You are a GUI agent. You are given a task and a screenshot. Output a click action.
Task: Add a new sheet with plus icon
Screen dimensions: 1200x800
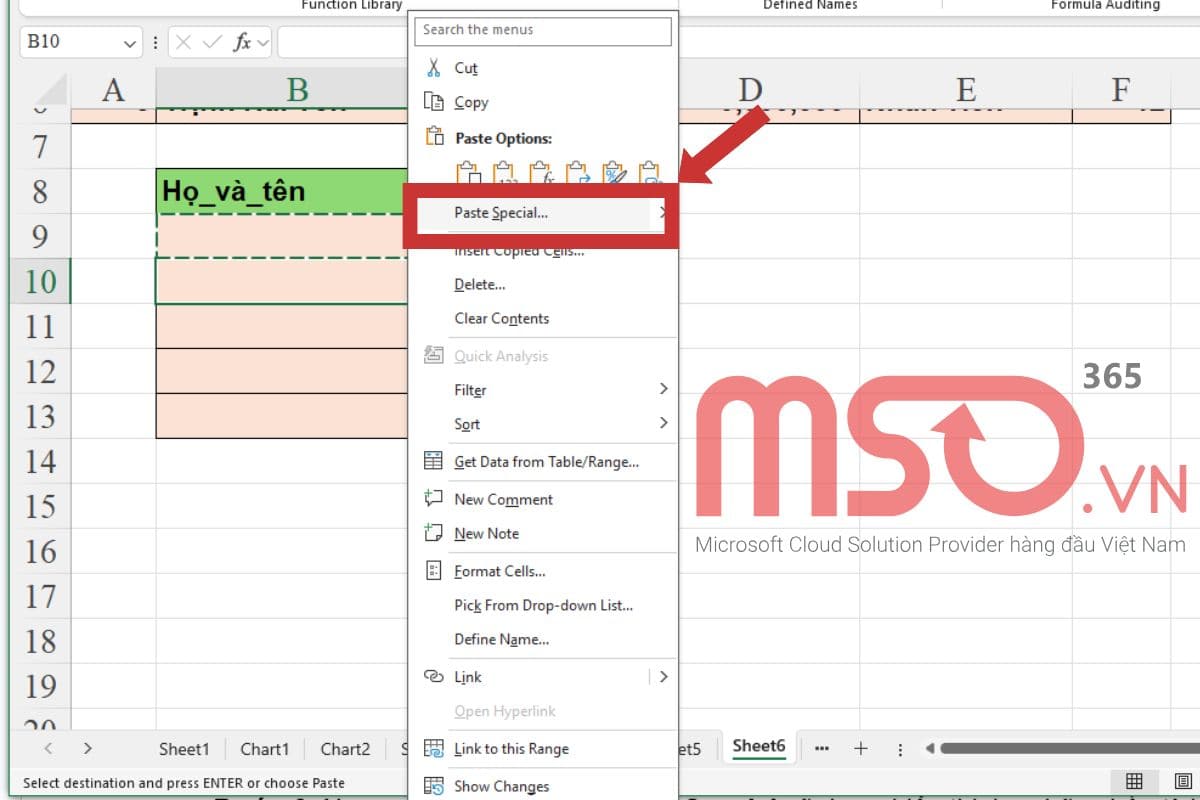click(860, 748)
